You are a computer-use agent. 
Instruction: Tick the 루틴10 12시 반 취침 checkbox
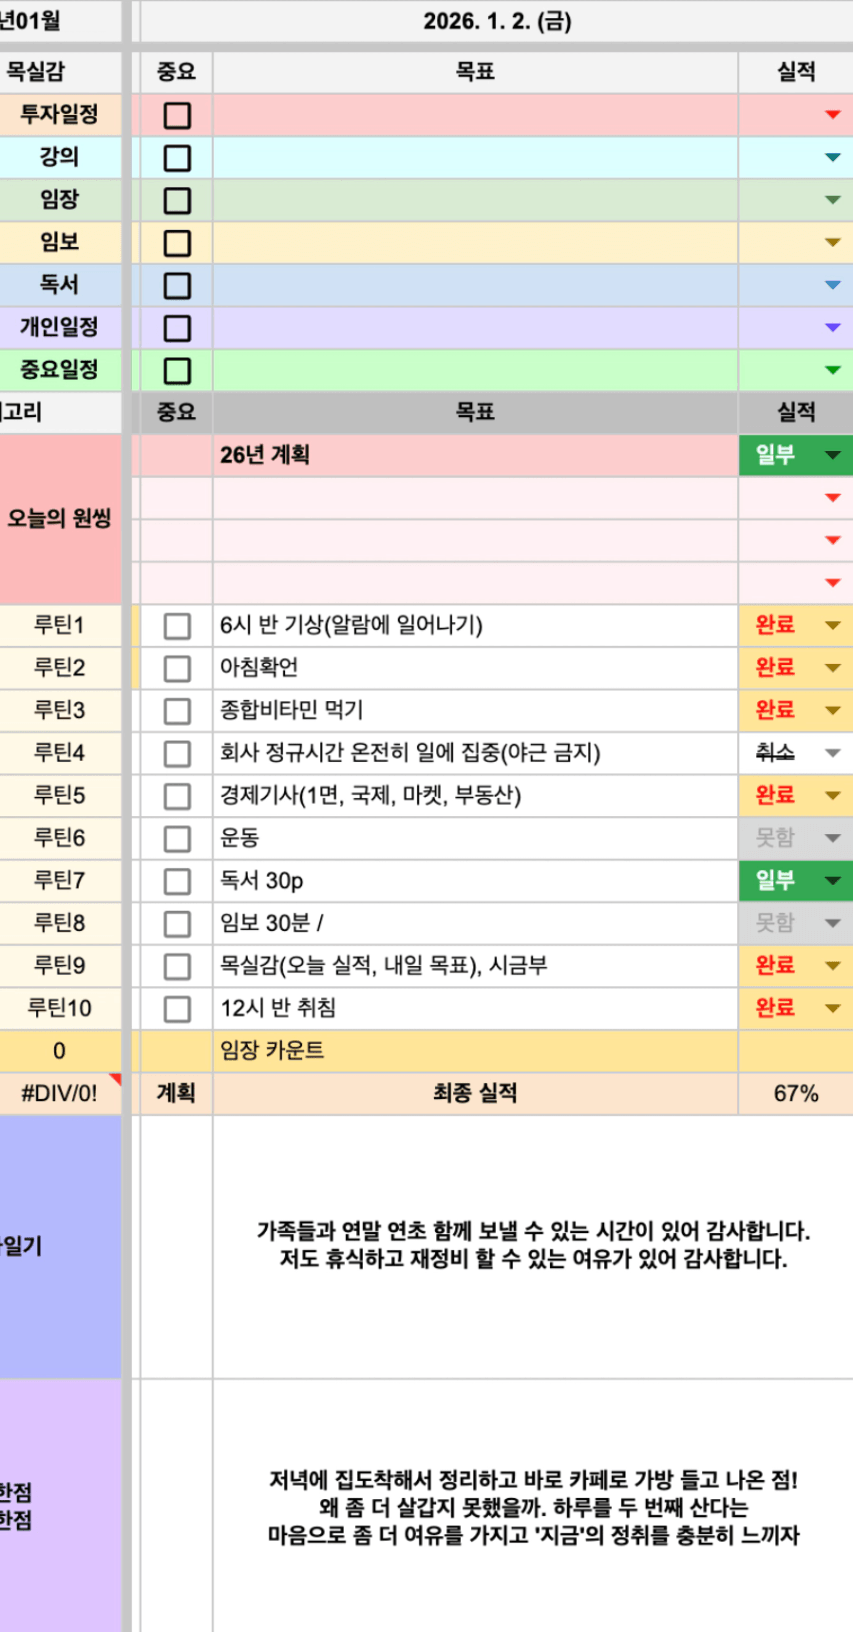click(x=177, y=1008)
